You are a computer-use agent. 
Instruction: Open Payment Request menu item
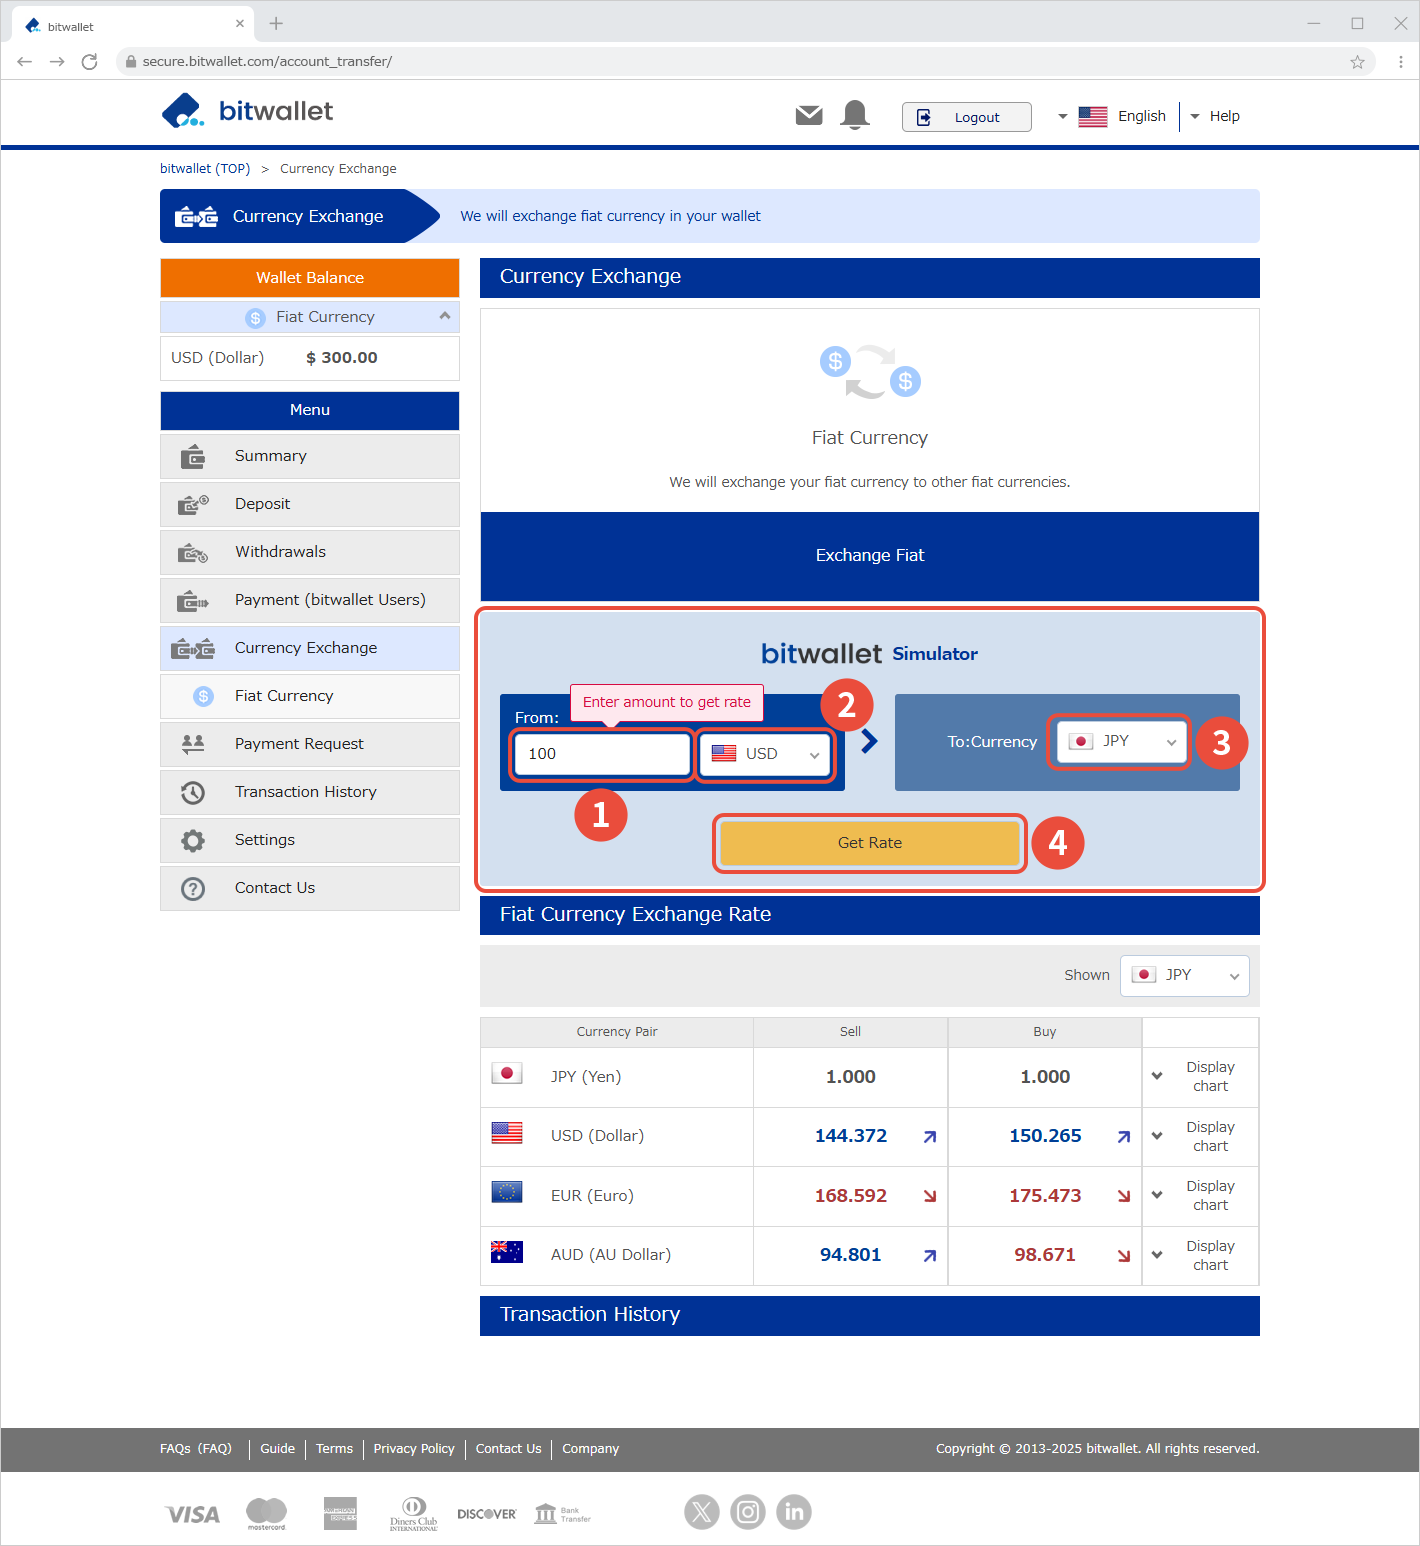click(310, 744)
